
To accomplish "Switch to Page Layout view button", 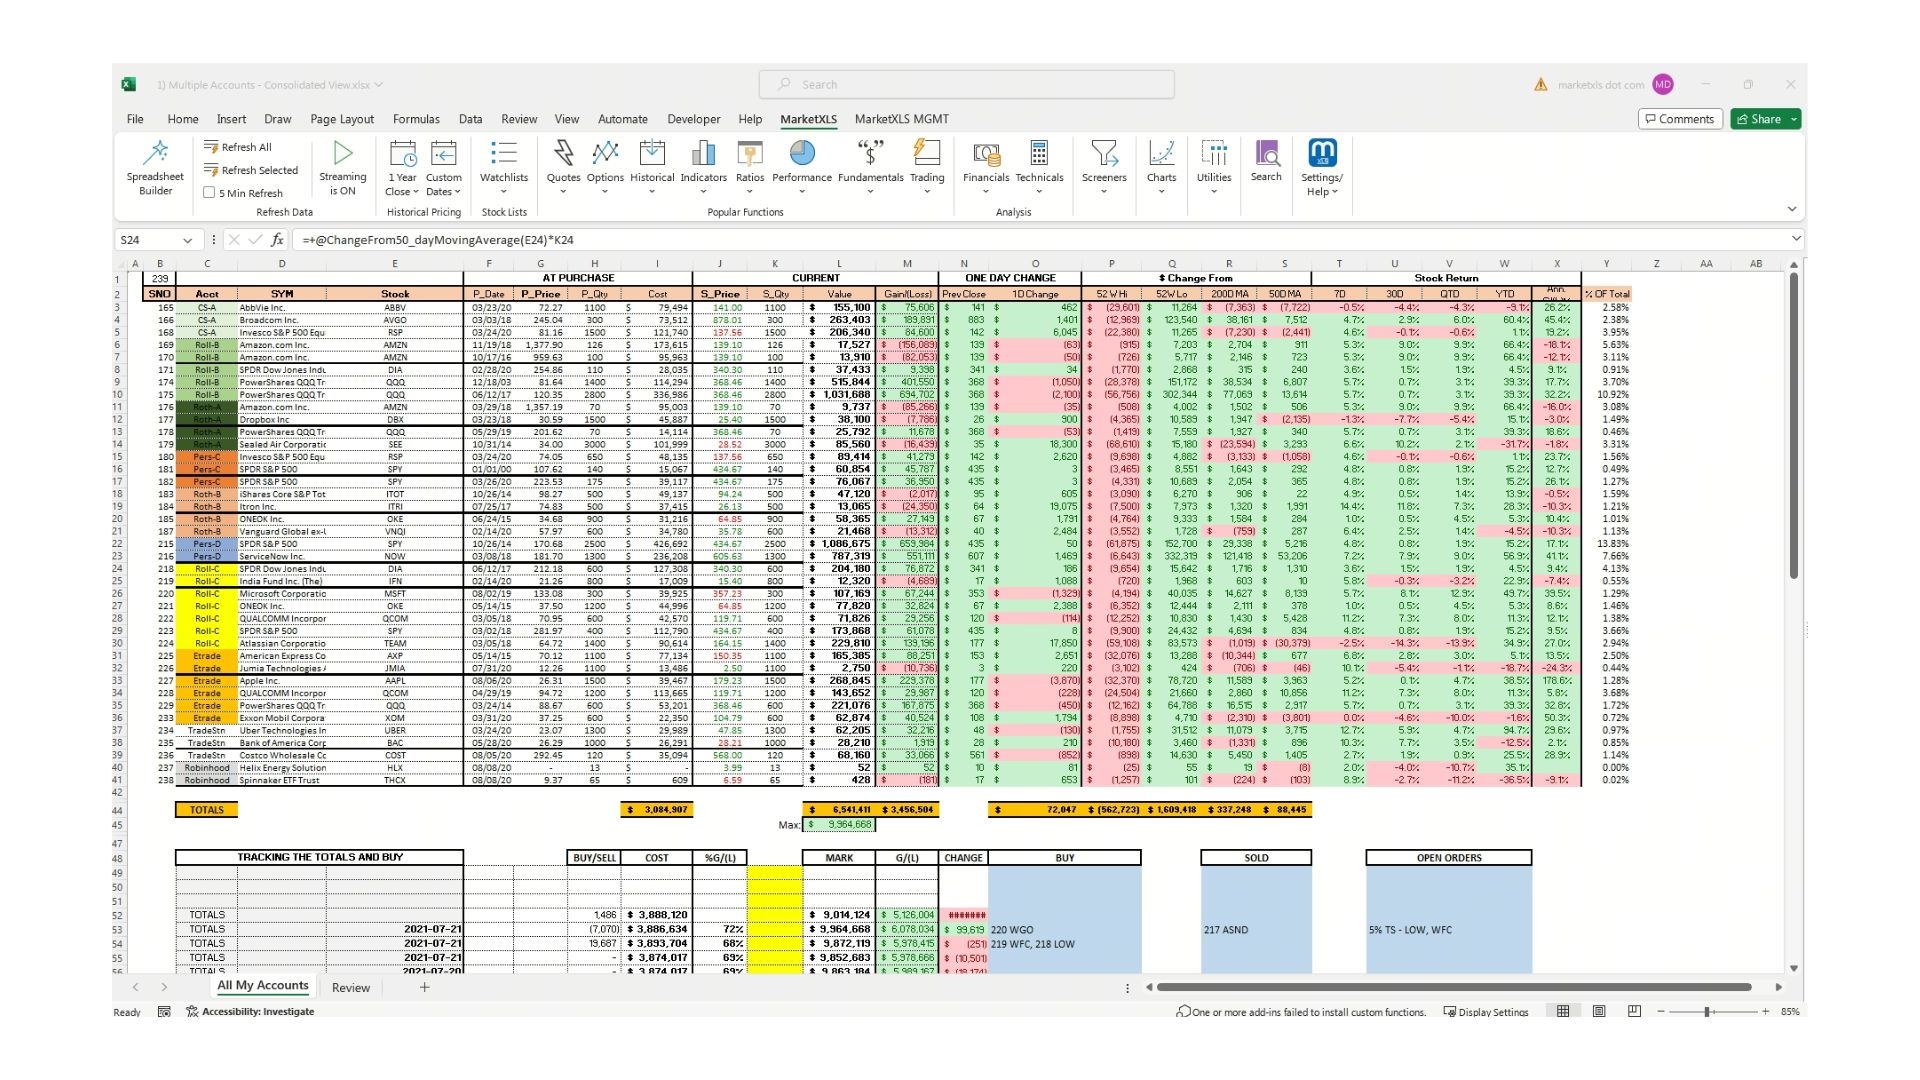I will click(1599, 1012).
